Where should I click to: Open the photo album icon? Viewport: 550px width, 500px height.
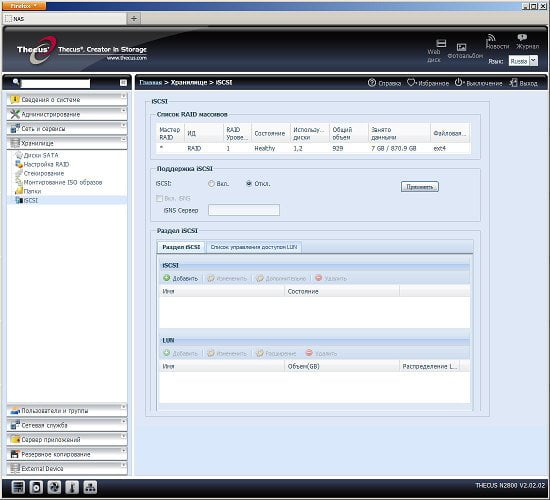click(x=461, y=47)
